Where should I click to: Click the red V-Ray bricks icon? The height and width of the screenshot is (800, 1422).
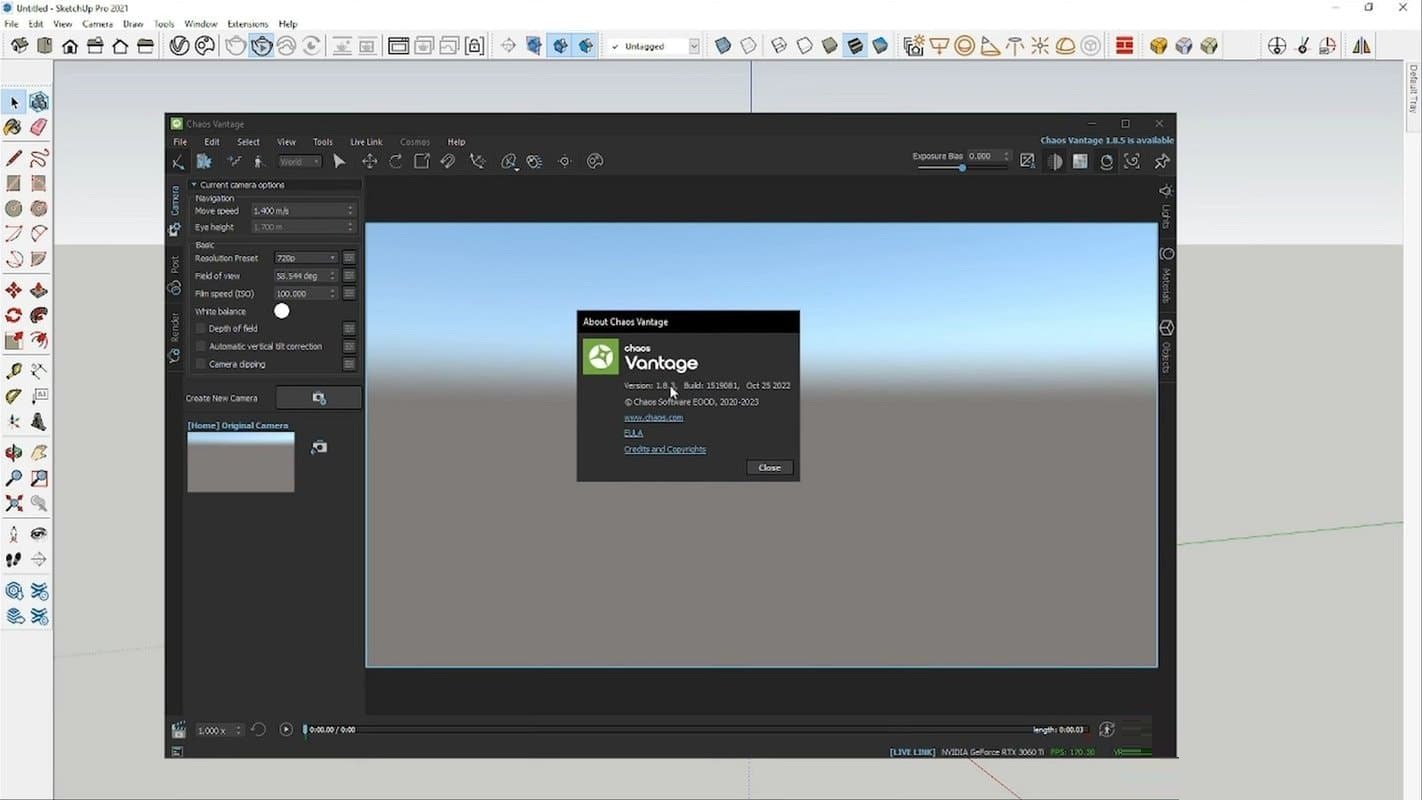1124,46
